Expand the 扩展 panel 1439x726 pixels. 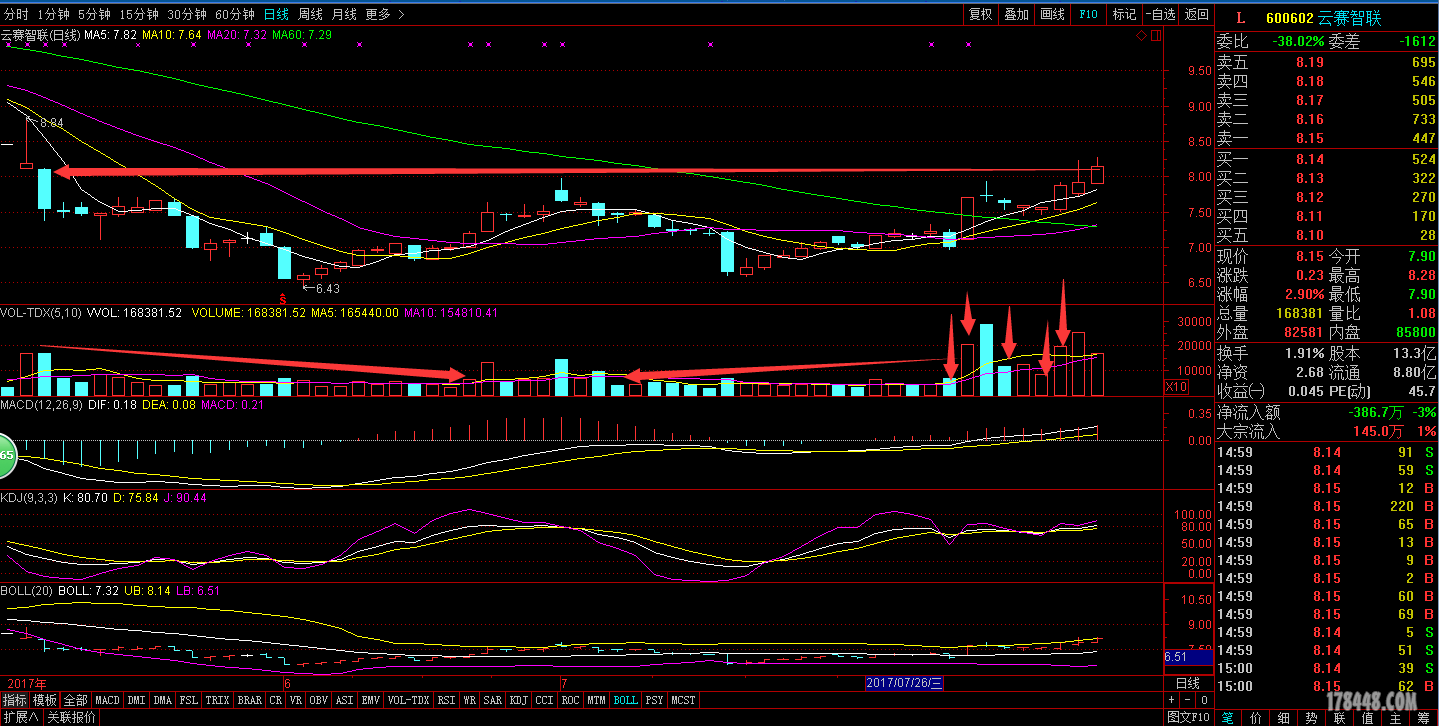21,717
